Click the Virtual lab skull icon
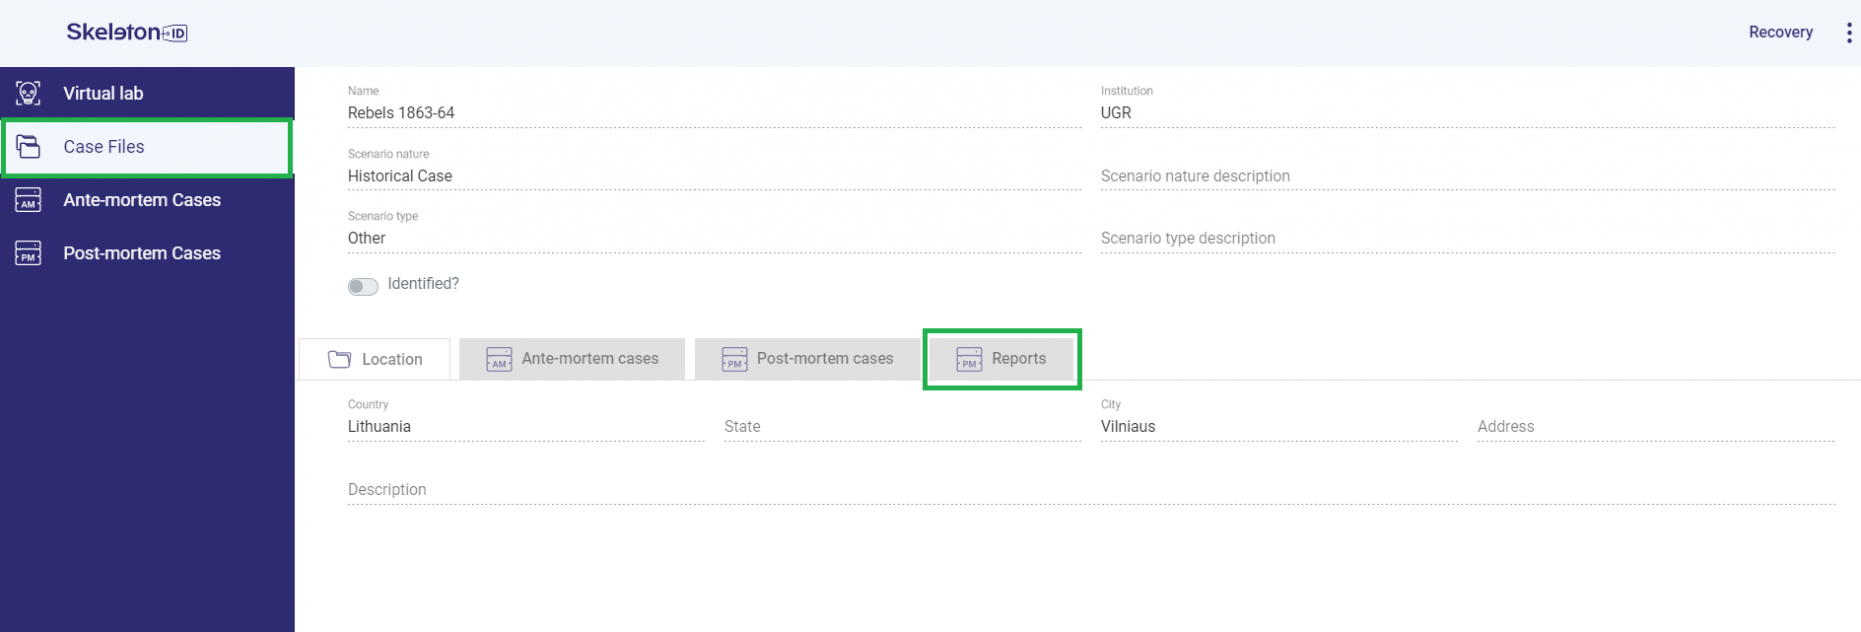Screen dimensions: 1861x632 [x=28, y=93]
